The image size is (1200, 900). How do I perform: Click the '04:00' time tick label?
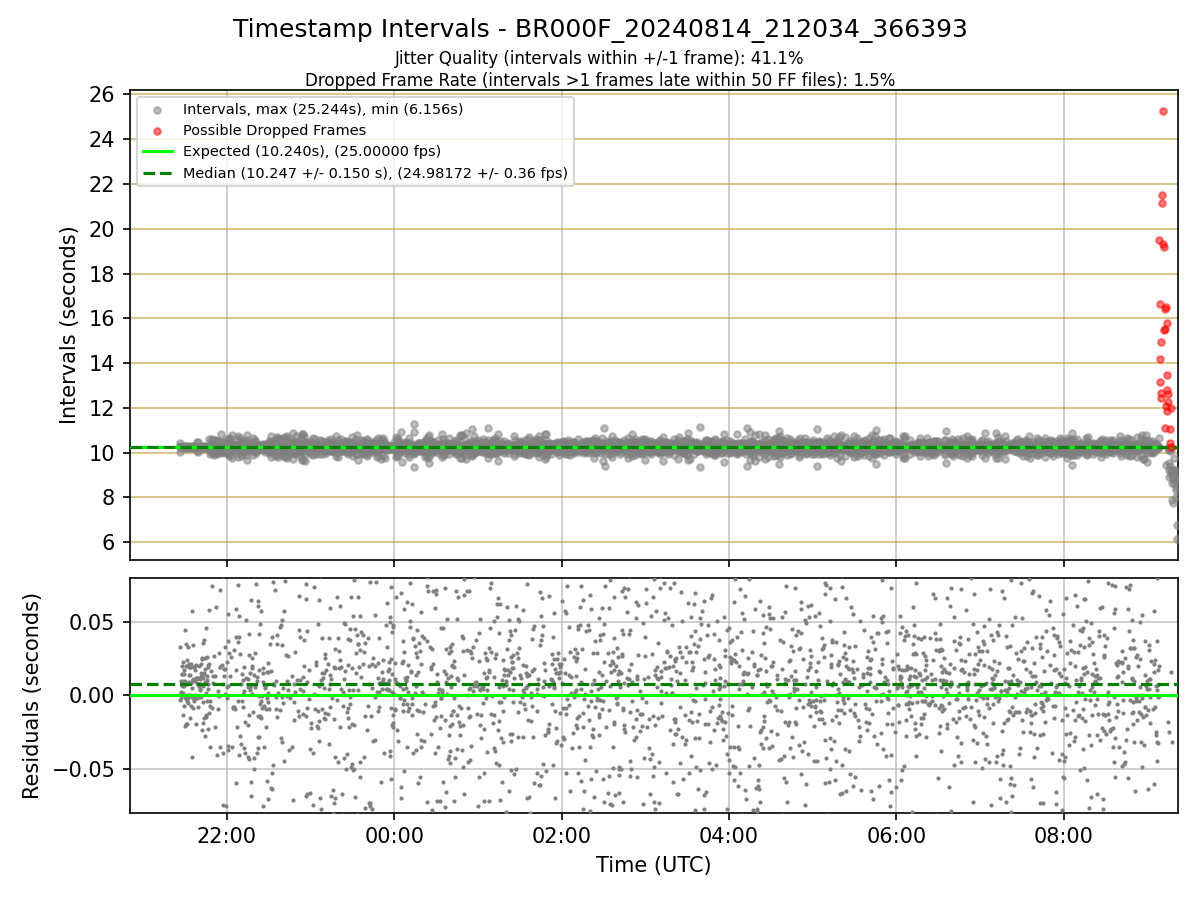728,834
